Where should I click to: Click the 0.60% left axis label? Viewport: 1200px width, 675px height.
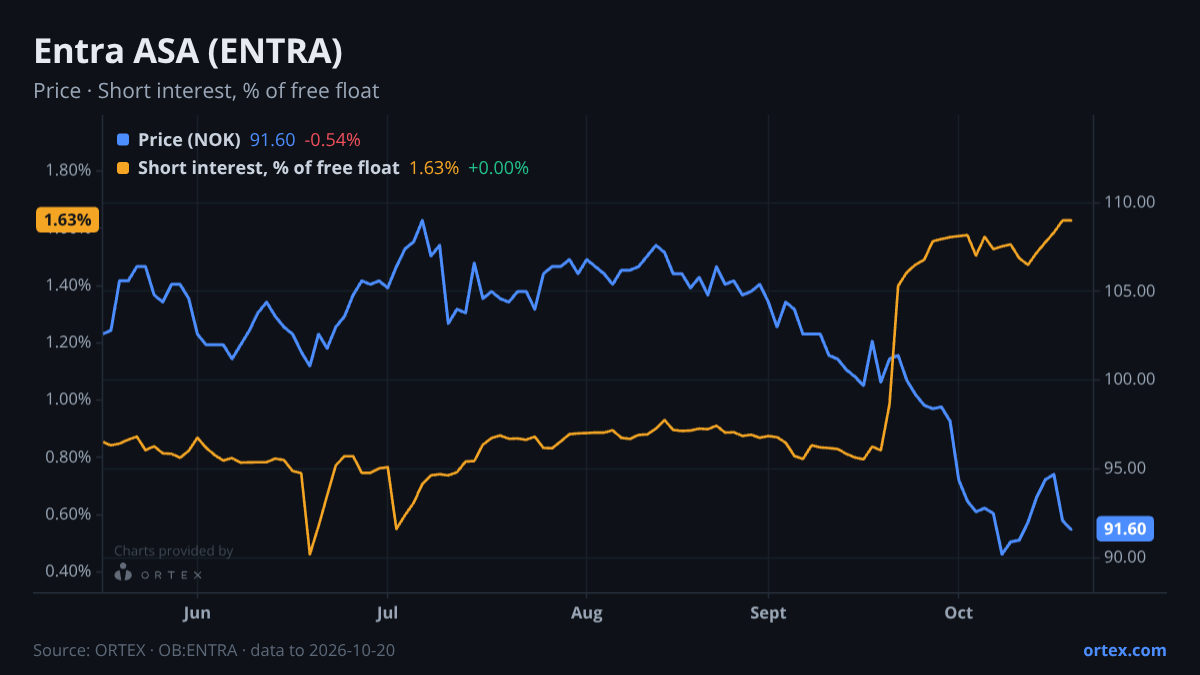[68, 514]
